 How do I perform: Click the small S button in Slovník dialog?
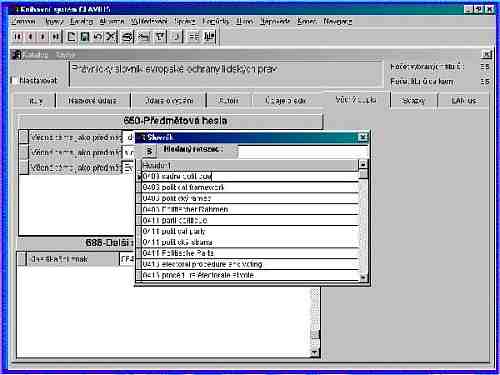click(149, 151)
